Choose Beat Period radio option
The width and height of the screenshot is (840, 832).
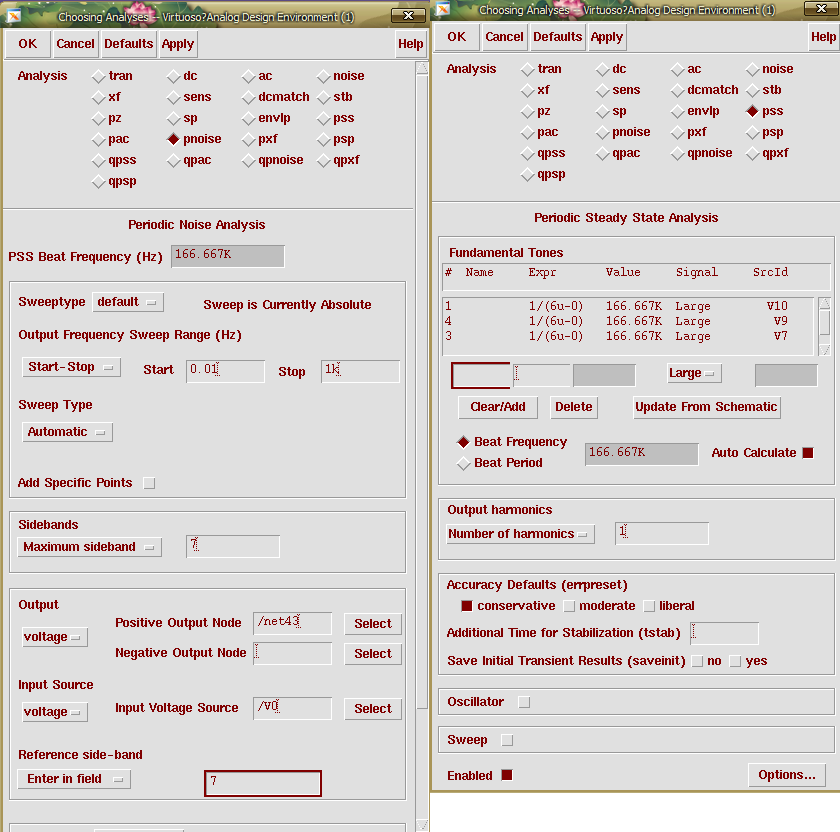click(463, 463)
